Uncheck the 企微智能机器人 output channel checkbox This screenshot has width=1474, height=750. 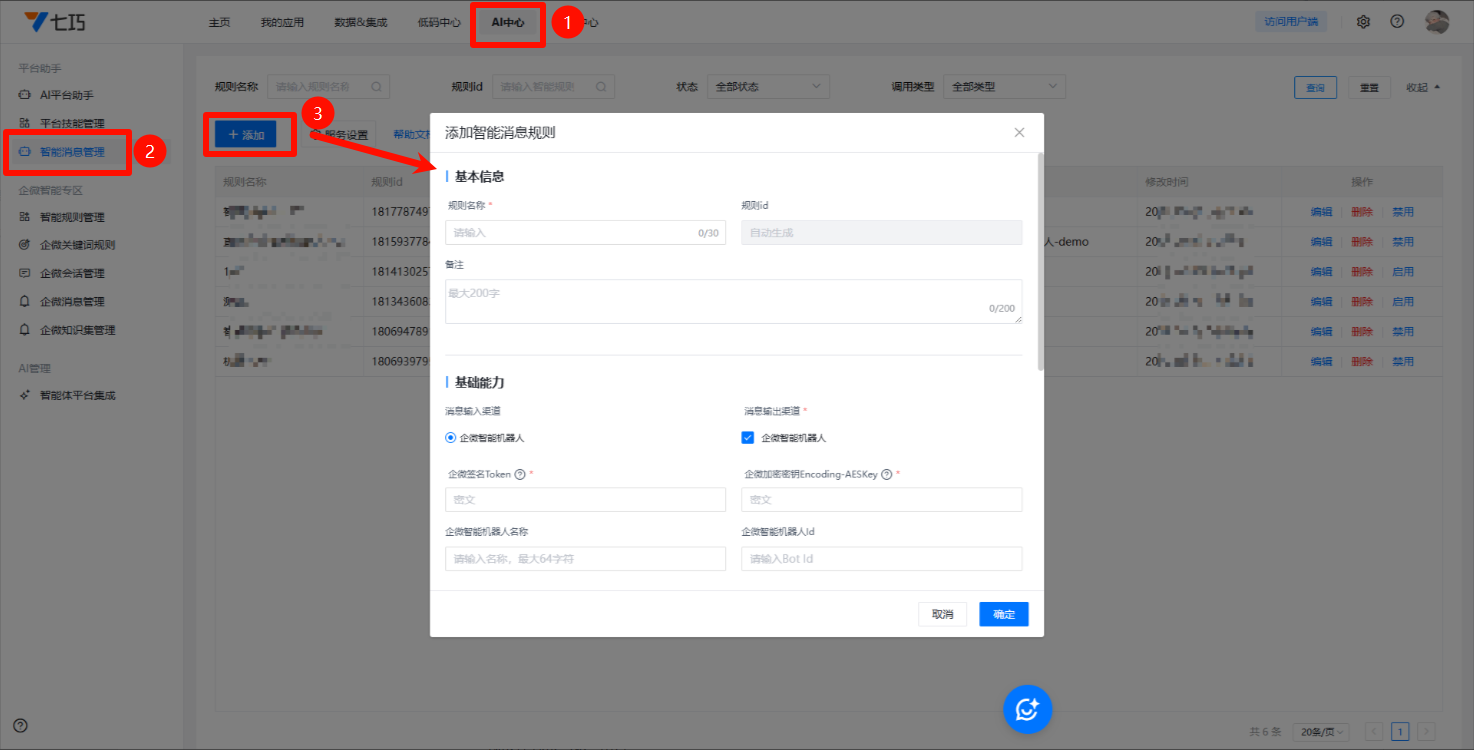point(748,438)
